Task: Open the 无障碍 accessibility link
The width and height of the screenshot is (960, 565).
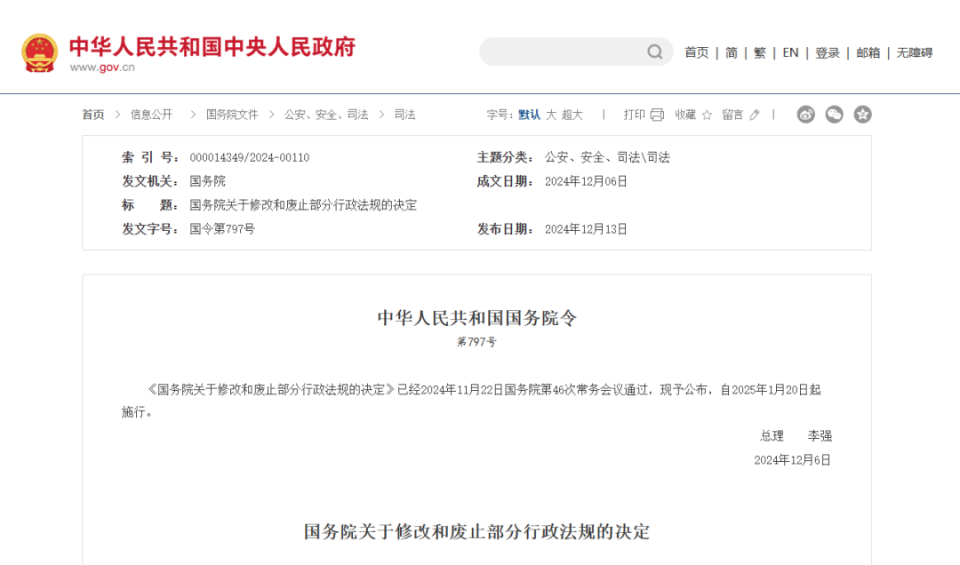Action: point(915,53)
